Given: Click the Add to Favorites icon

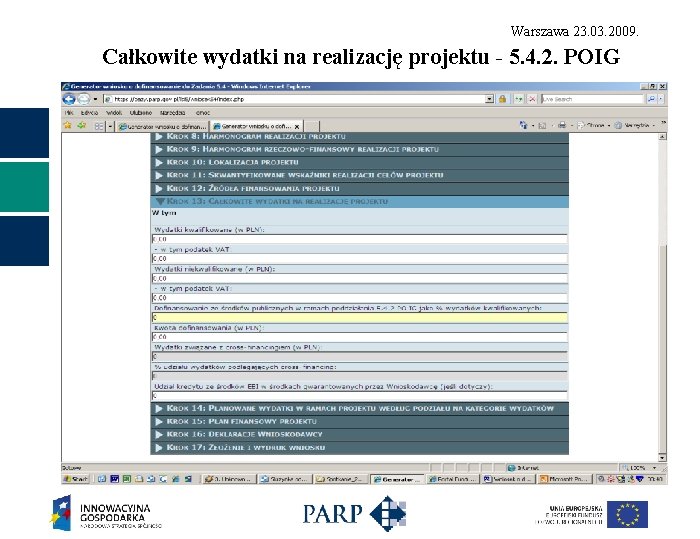Looking at the screenshot, I should click(x=81, y=125).
